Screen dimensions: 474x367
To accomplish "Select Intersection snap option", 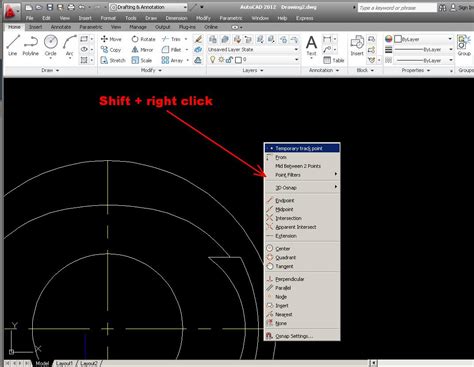I will pyautogui.click(x=302, y=218).
